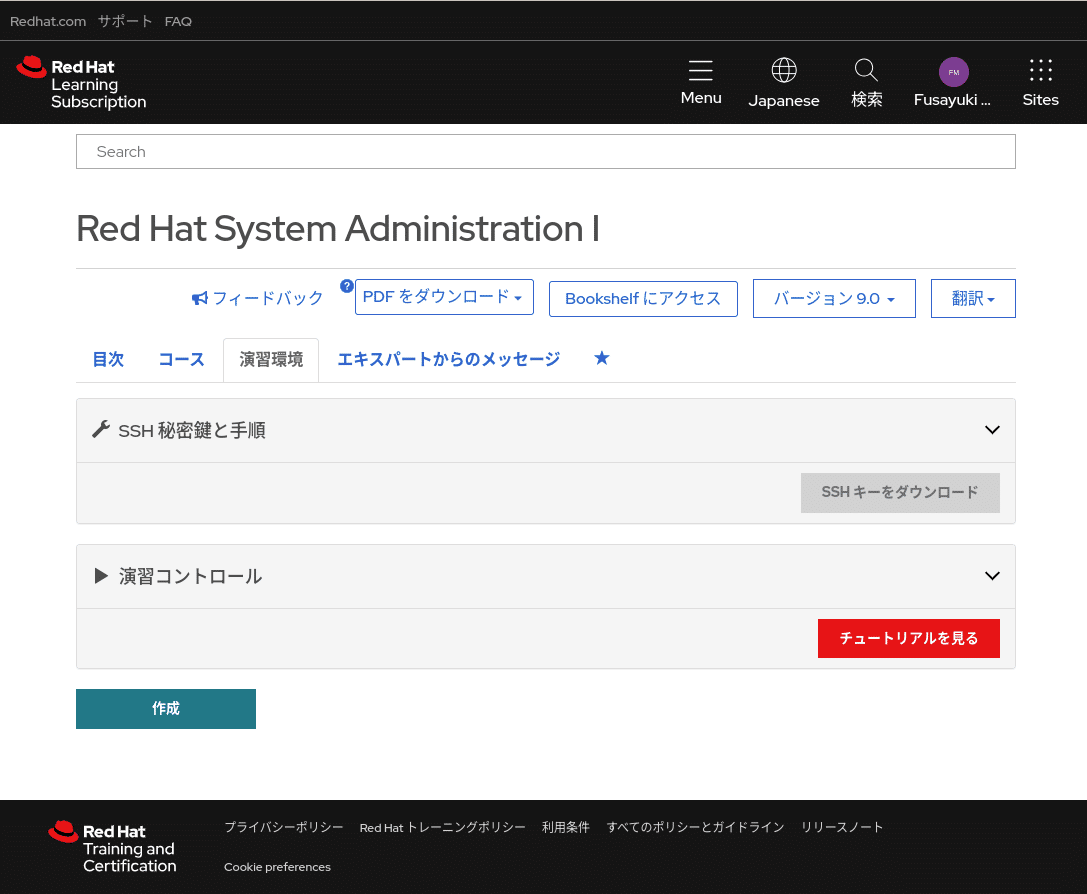Select the 演習環境 tab
Screen dimensions: 1087x894
[x=271, y=360]
